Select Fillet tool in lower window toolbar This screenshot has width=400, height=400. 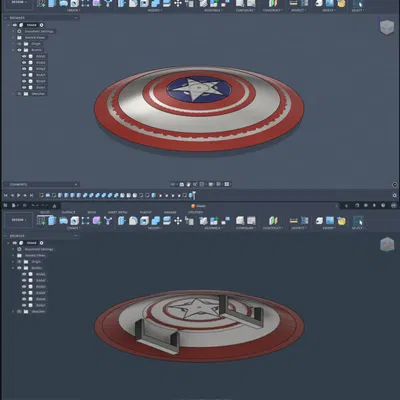133,221
